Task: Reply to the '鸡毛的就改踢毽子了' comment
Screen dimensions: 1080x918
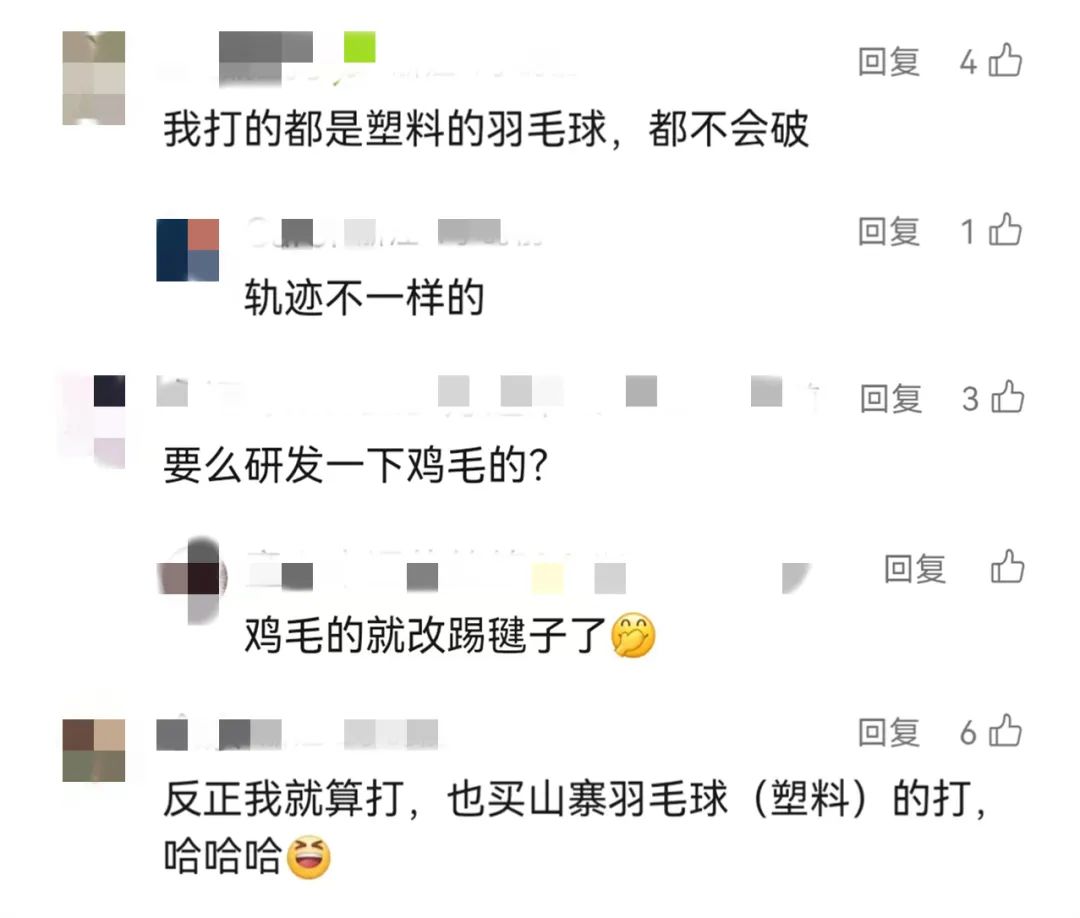Action: [x=915, y=569]
